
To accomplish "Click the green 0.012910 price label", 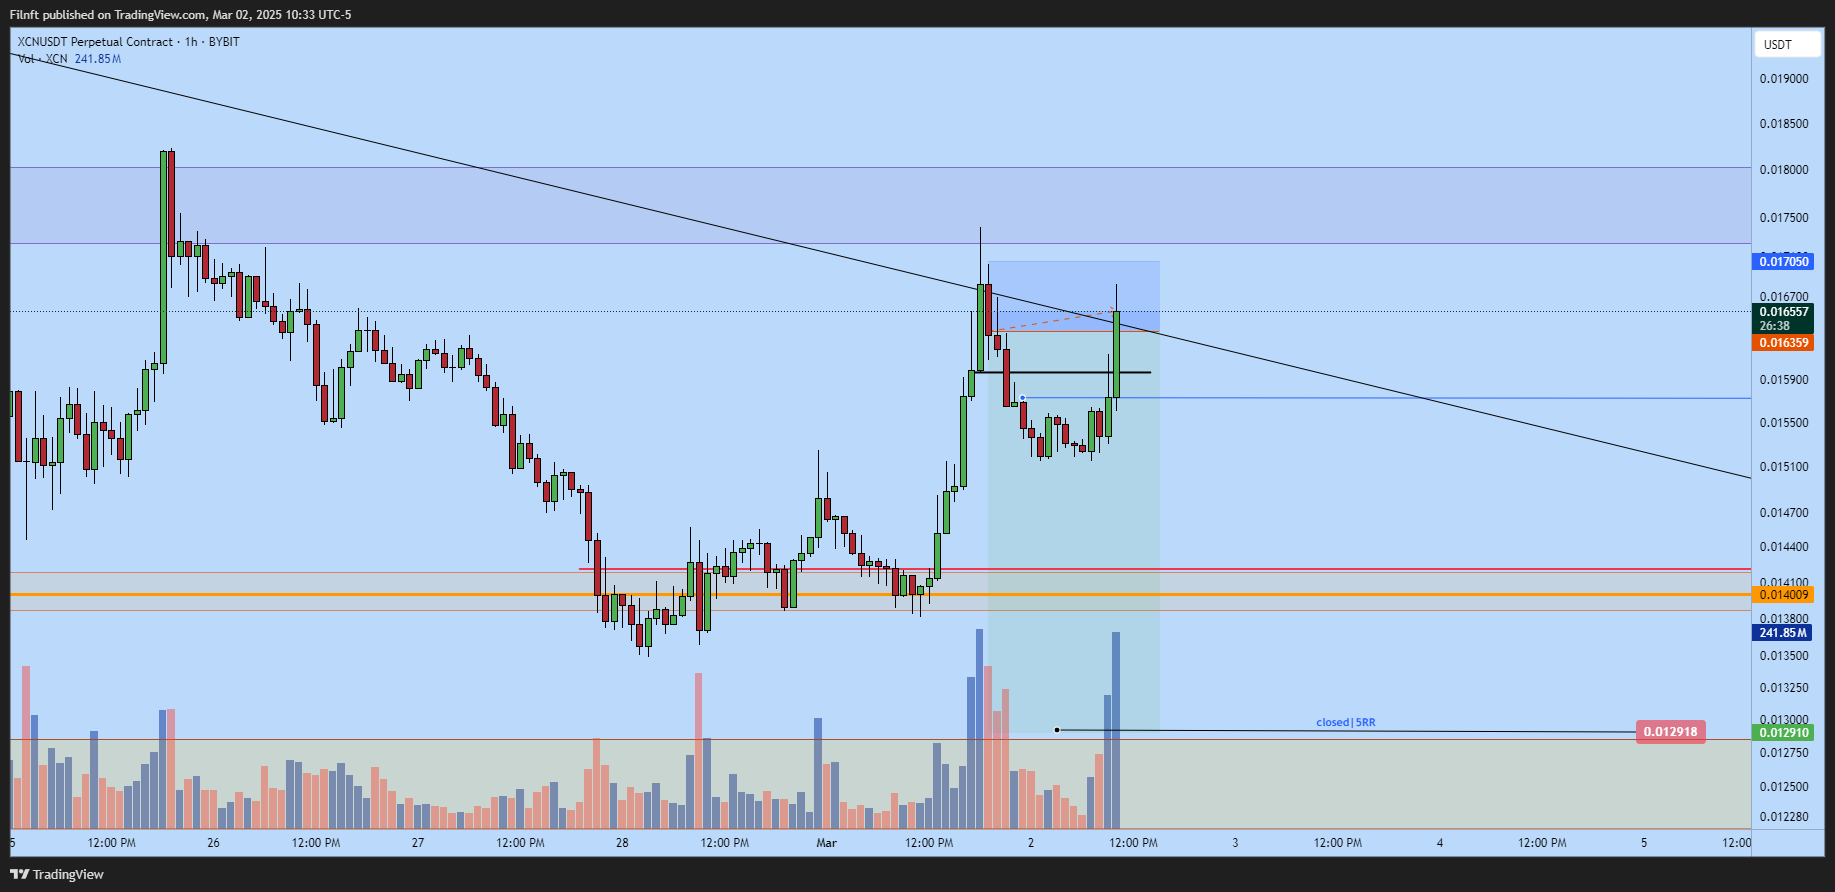I will pyautogui.click(x=1784, y=733).
